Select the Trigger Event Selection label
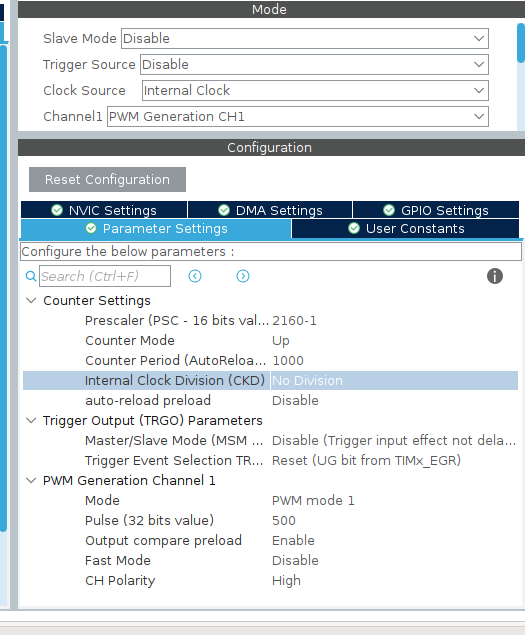Screen dimensions: 525x635 [174, 460]
